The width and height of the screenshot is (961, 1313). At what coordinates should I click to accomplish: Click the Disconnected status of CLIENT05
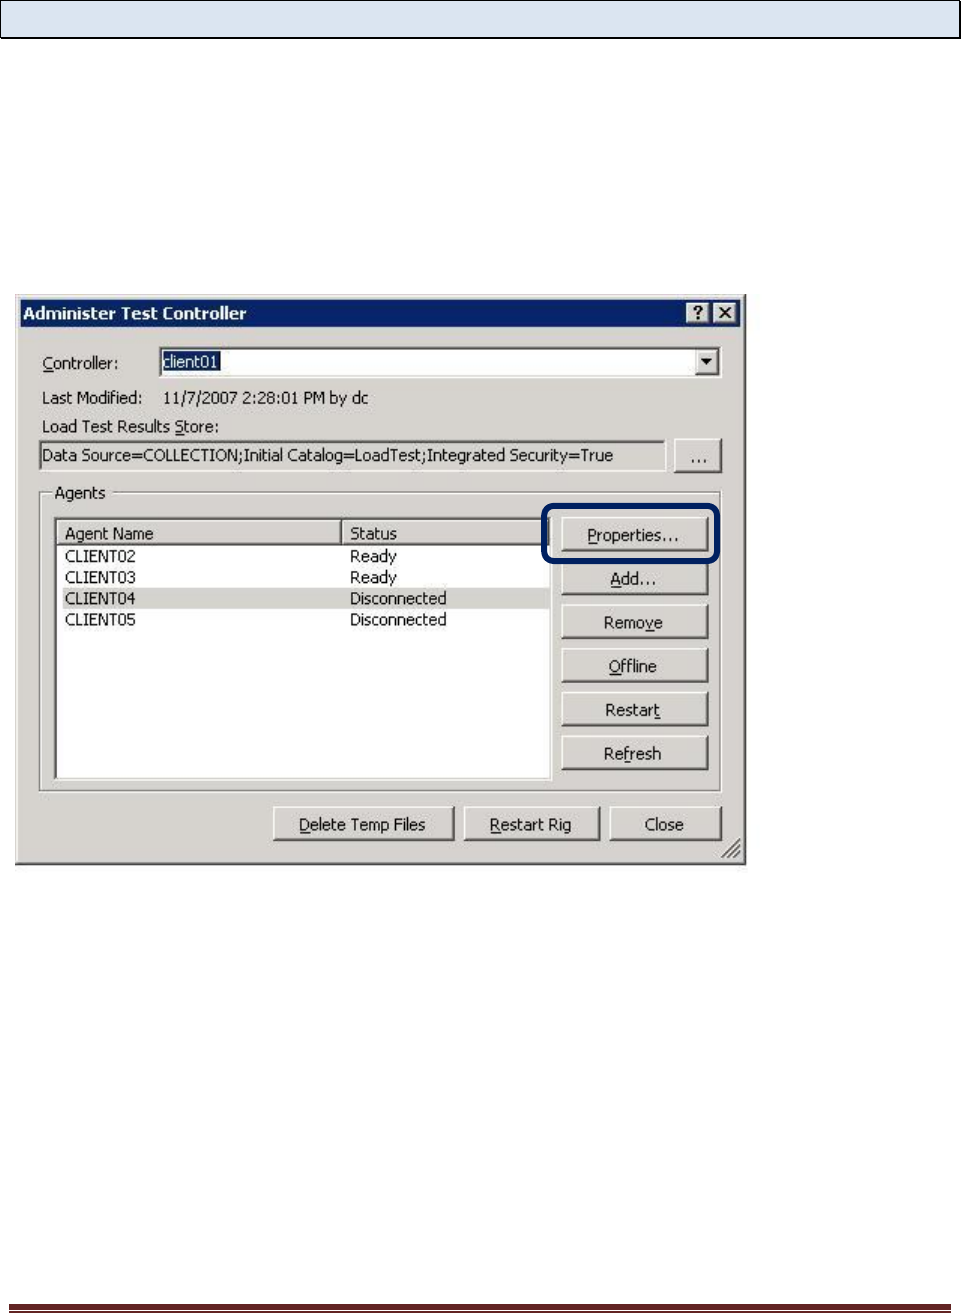tap(398, 619)
